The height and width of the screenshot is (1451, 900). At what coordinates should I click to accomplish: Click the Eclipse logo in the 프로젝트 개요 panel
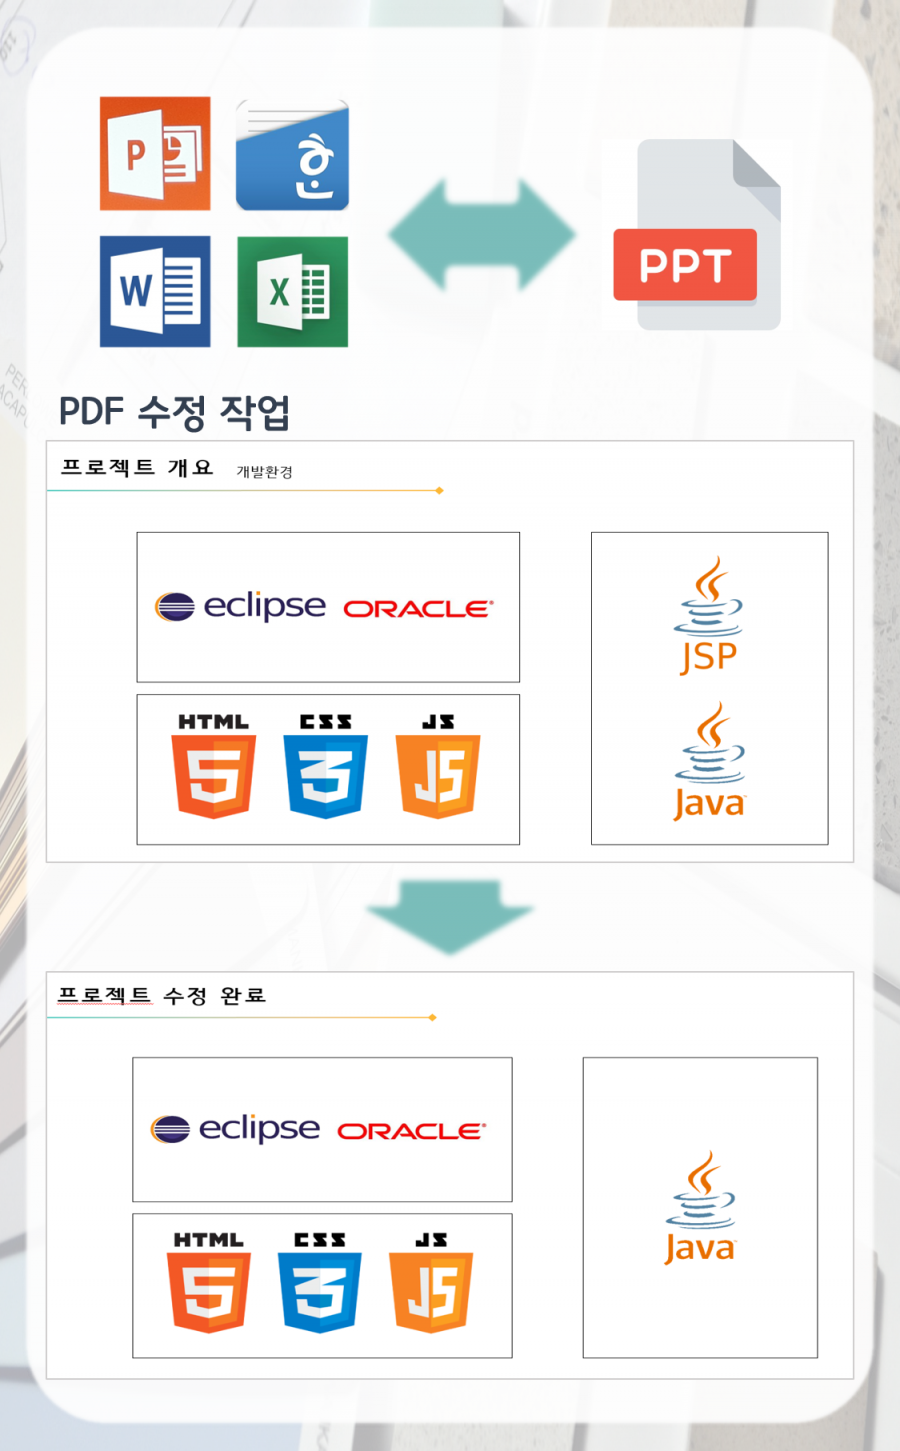pyautogui.click(x=240, y=606)
